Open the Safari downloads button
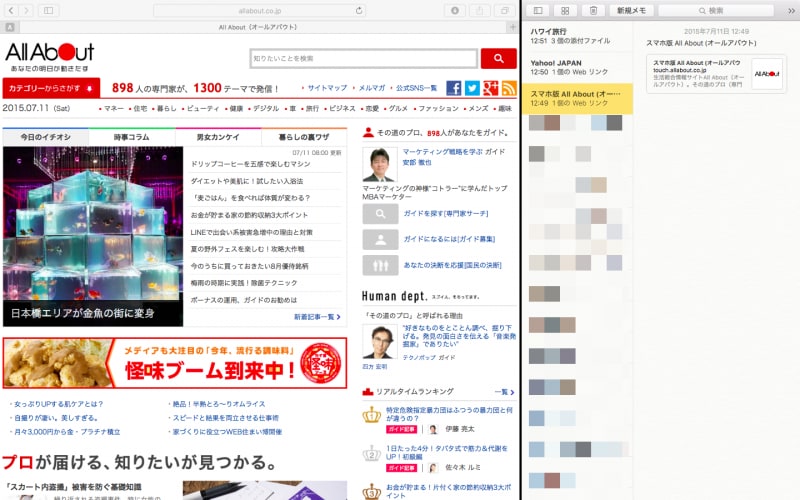The image size is (800, 500). tap(455, 10)
